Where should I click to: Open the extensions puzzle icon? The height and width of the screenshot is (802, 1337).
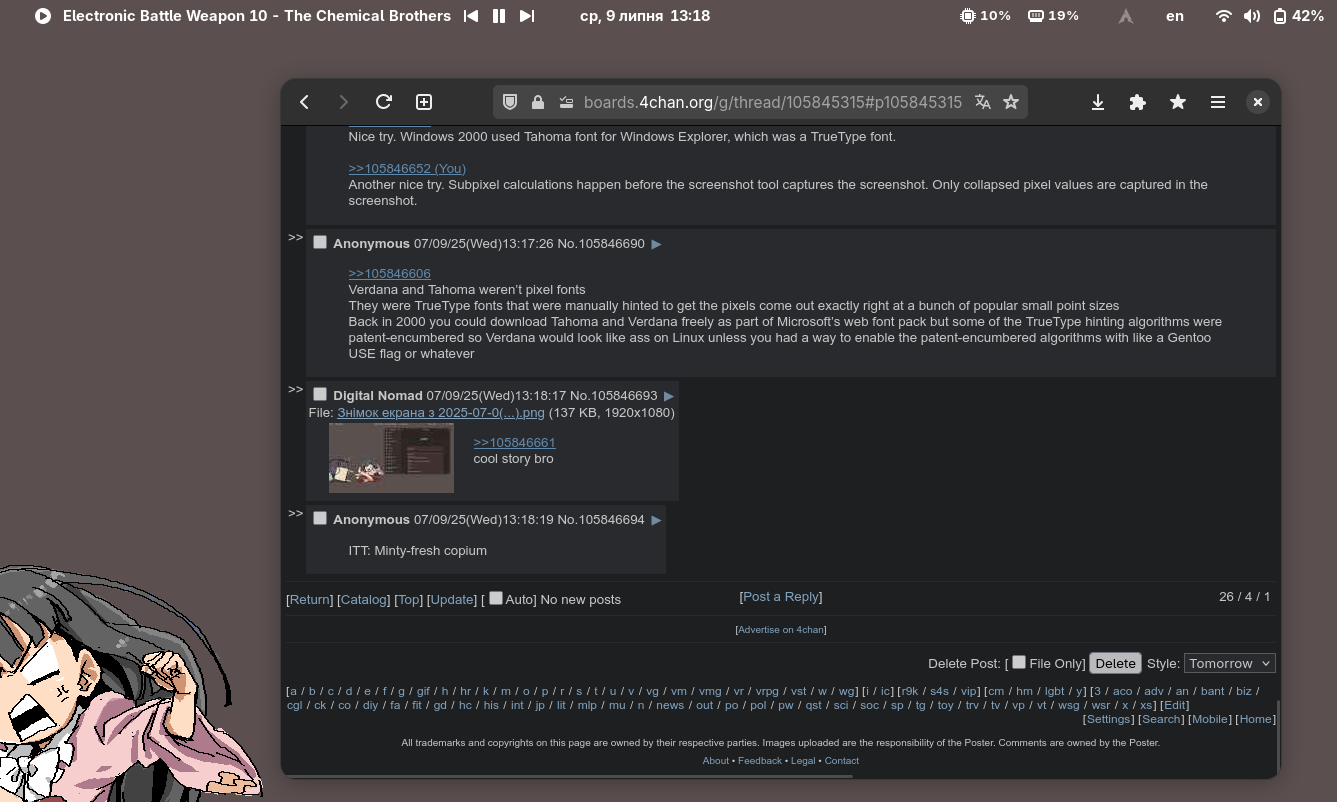click(1138, 102)
